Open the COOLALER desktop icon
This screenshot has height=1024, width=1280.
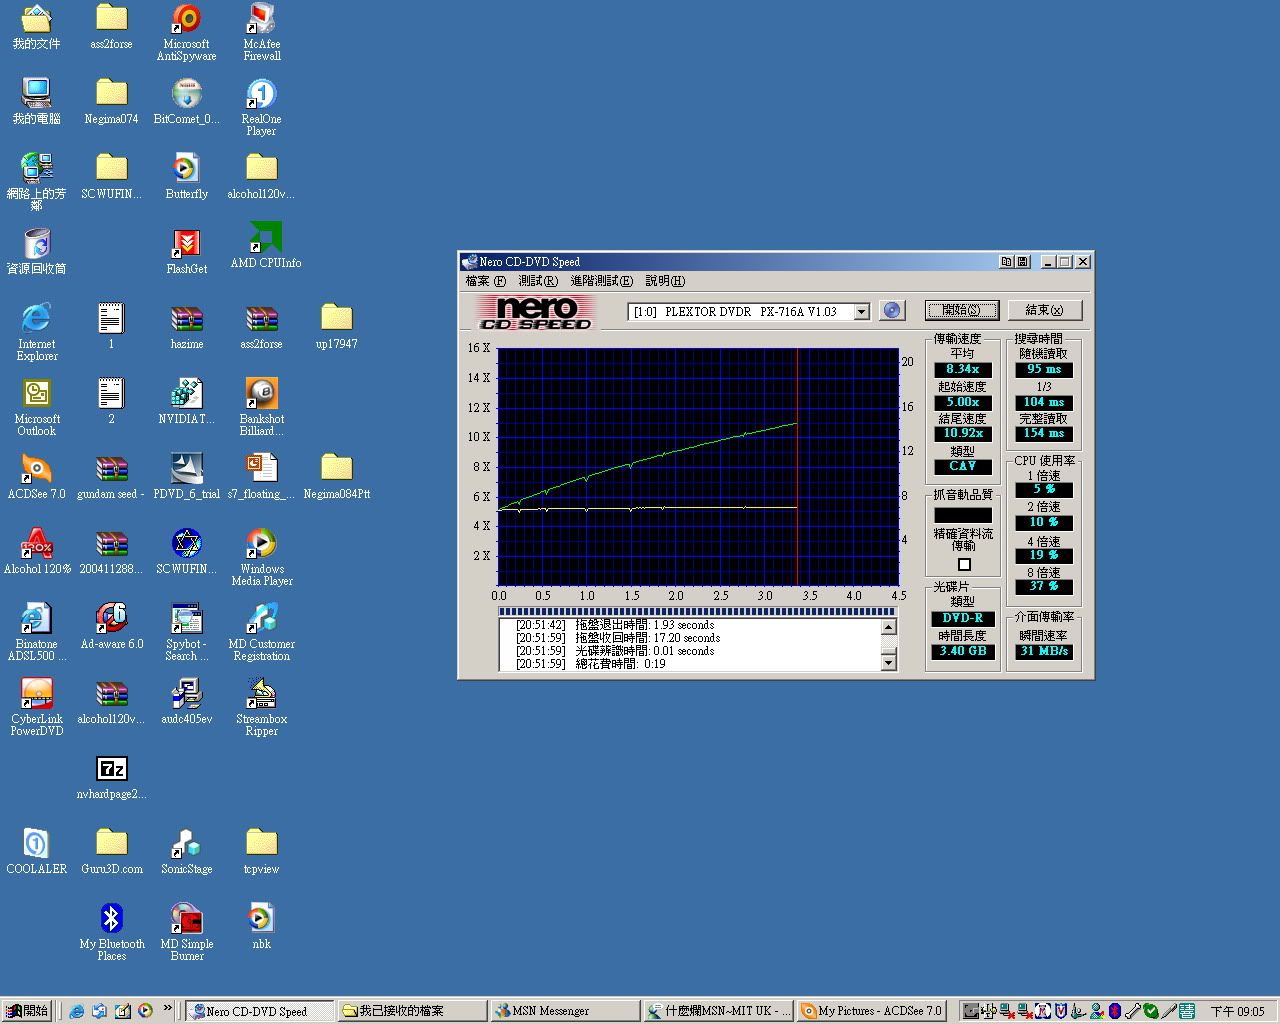pyautogui.click(x=37, y=851)
